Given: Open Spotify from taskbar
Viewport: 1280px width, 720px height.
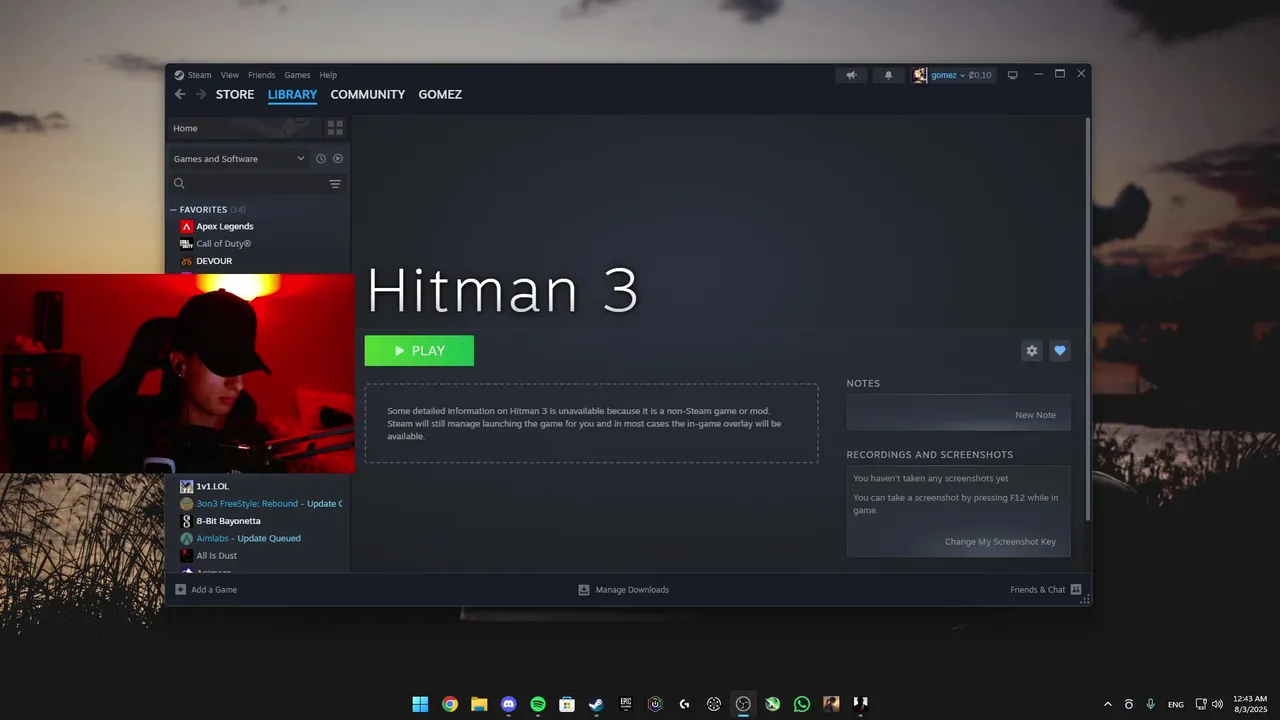Looking at the screenshot, I should pyautogui.click(x=538, y=704).
